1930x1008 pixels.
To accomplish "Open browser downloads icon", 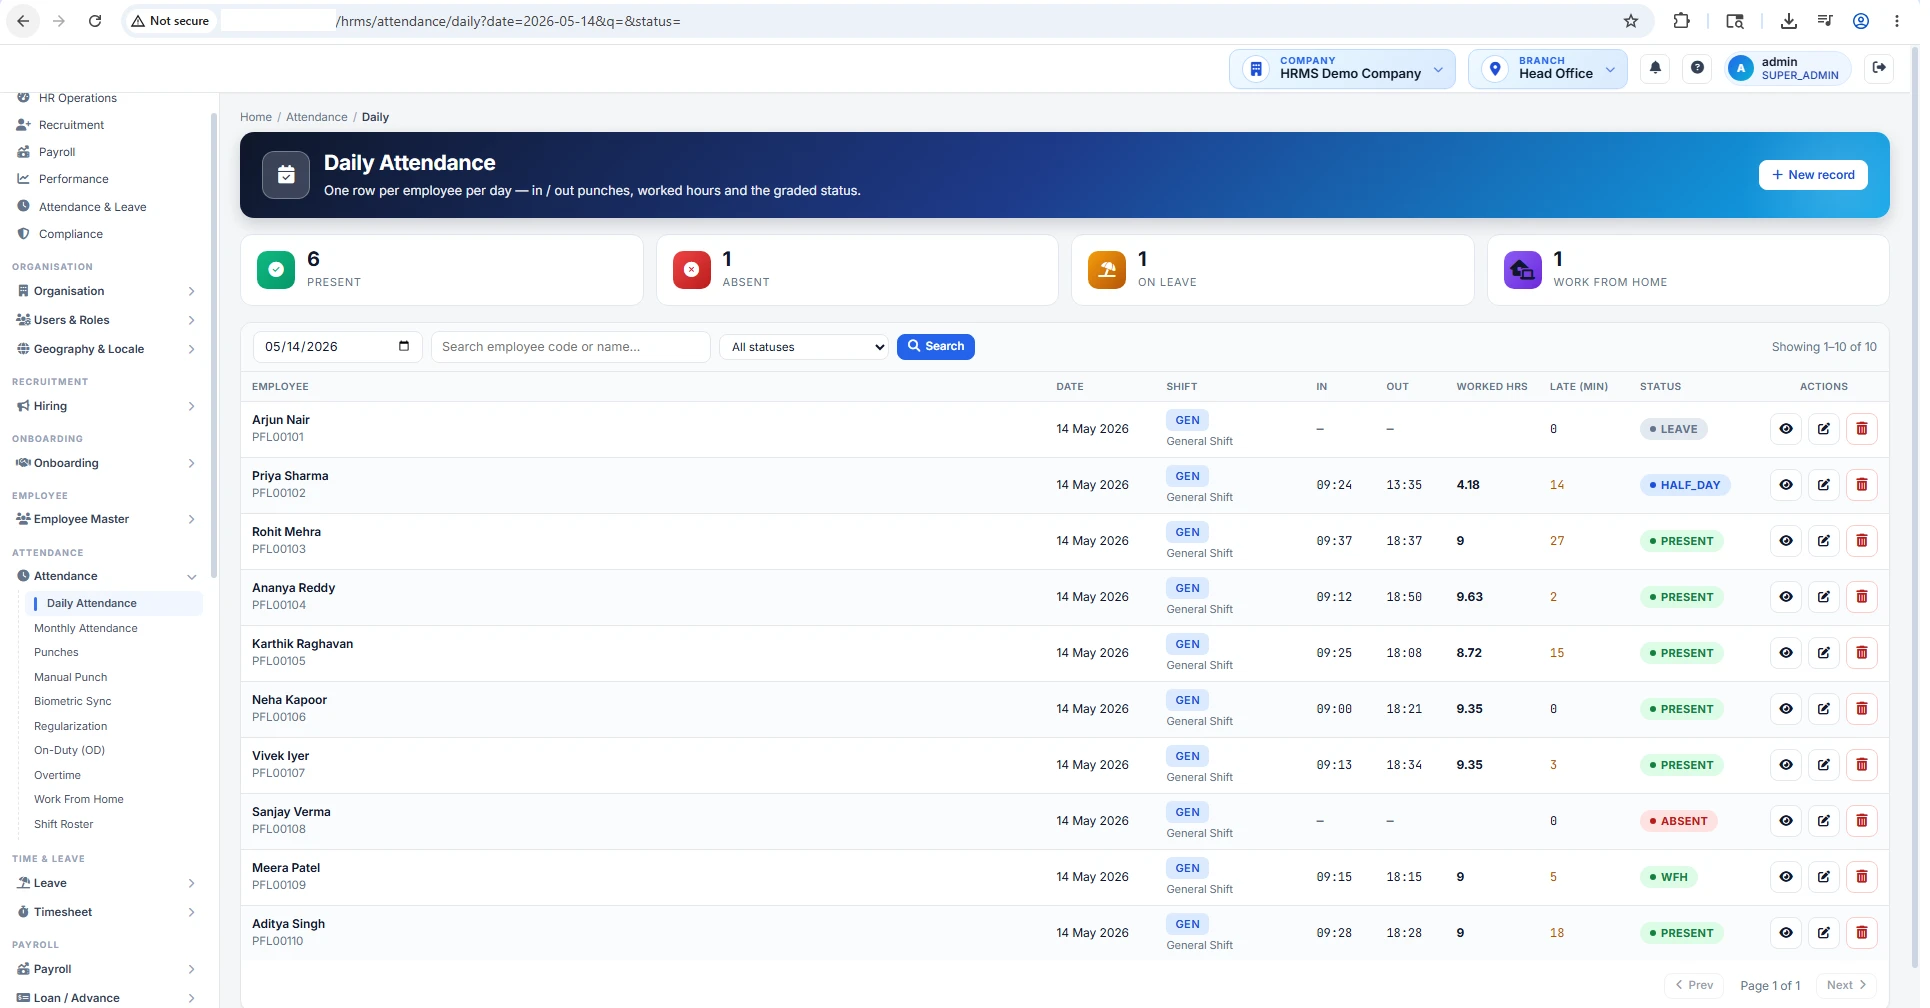I will tap(1789, 21).
